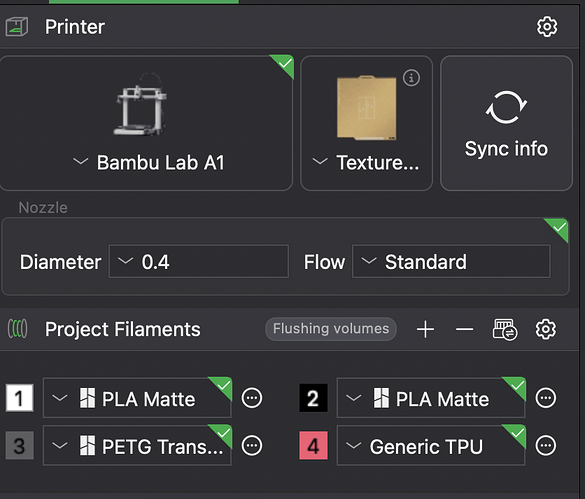The width and height of the screenshot is (585, 499).
Task: Open AMS filament sync icon
Action: click(505, 330)
